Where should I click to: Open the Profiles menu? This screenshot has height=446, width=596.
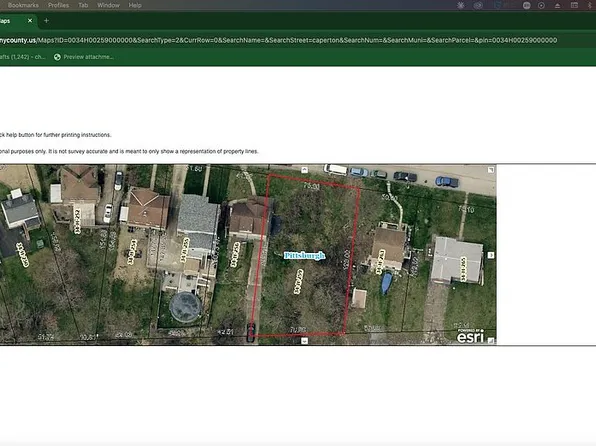coord(59,5)
